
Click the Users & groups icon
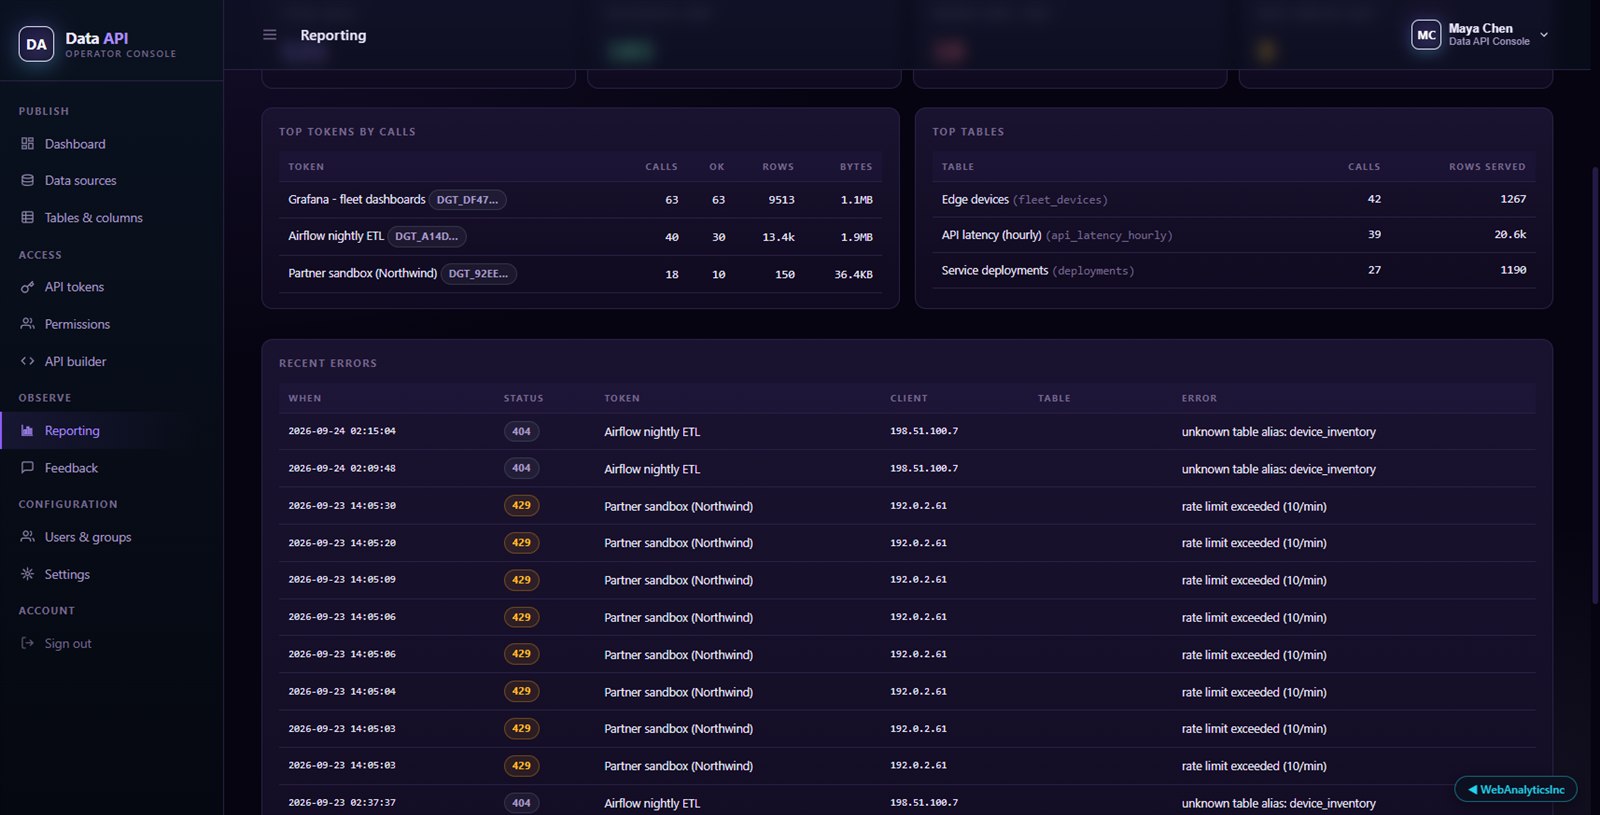coord(28,537)
